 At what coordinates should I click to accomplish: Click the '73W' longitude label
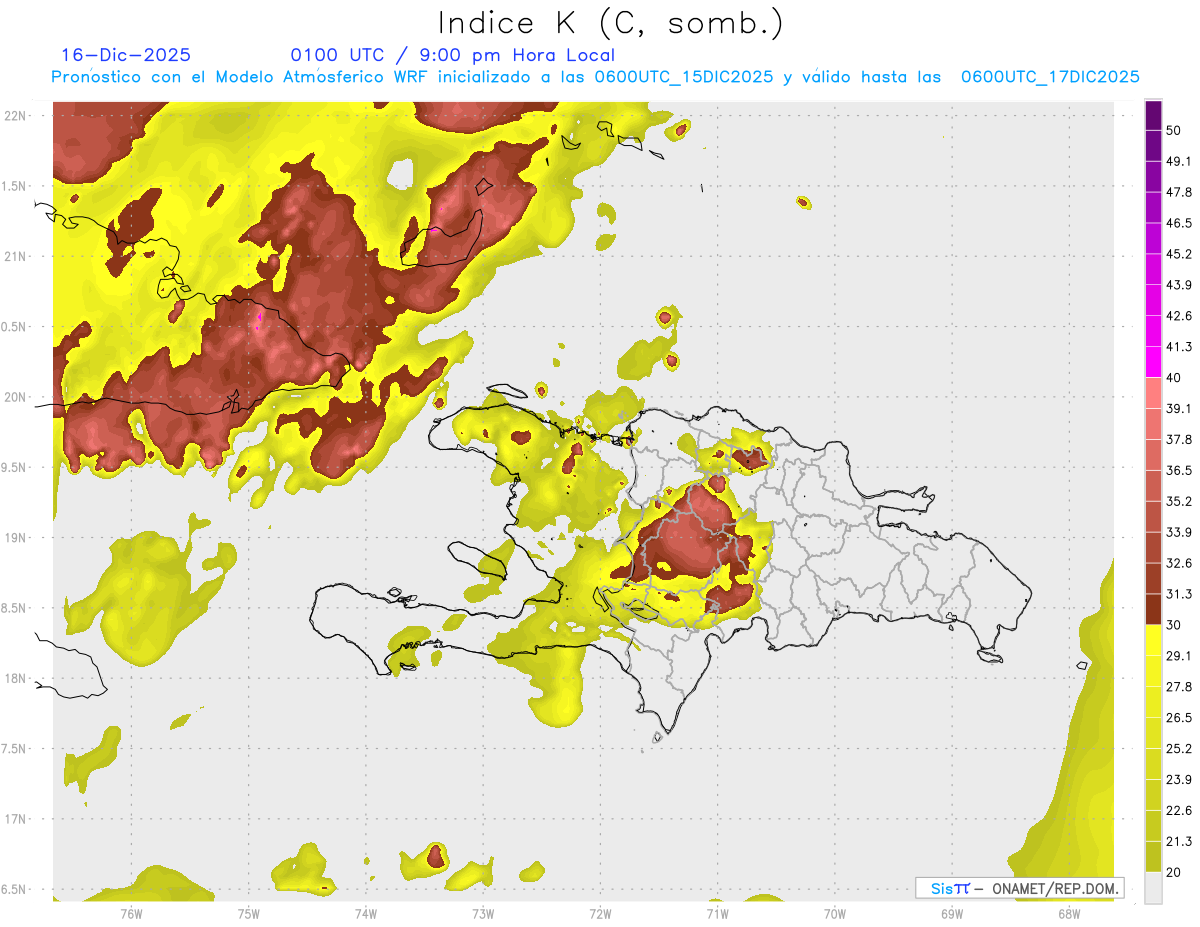pos(483,914)
